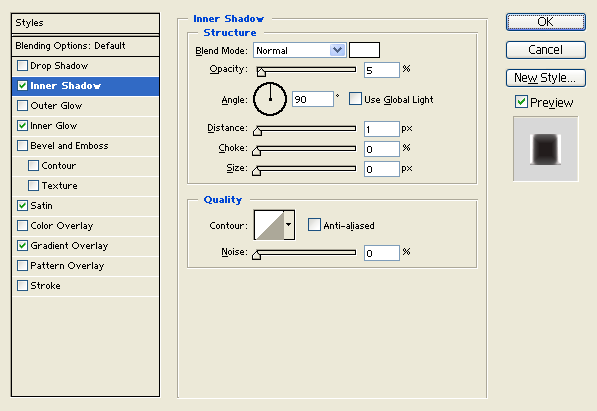
Task: Click the Distance value field
Action: tap(382, 129)
